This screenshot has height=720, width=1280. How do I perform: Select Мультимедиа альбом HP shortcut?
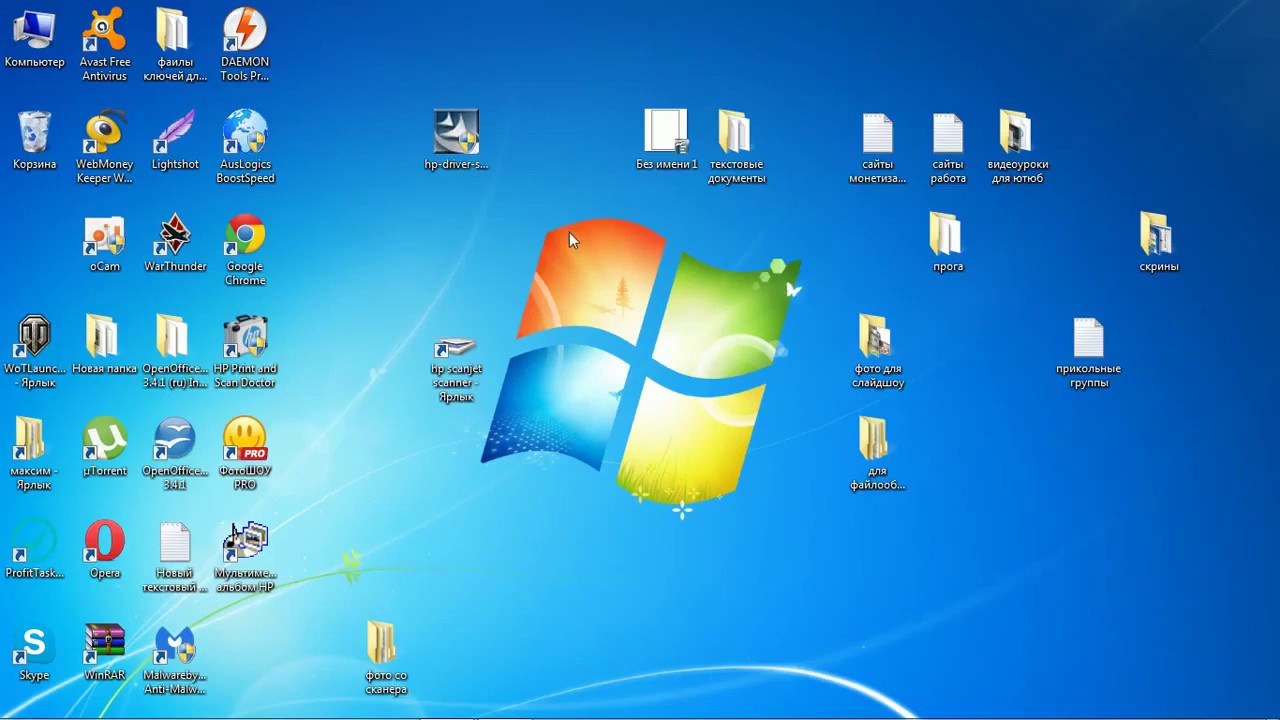[x=245, y=557]
